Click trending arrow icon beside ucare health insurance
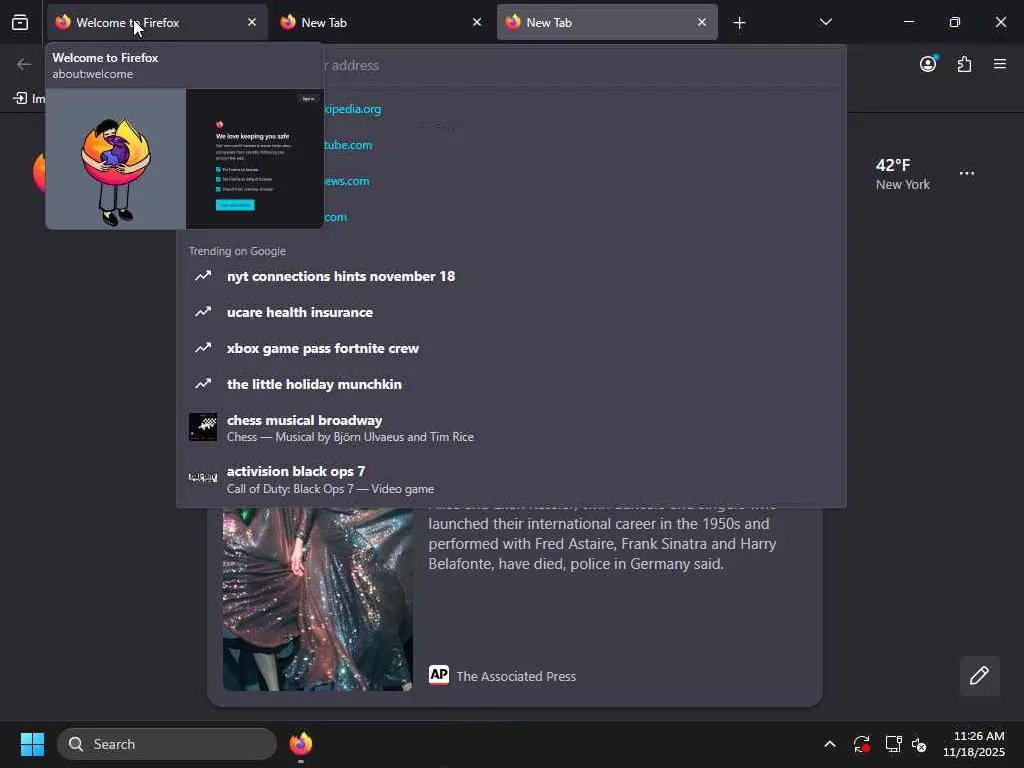 pyautogui.click(x=203, y=312)
